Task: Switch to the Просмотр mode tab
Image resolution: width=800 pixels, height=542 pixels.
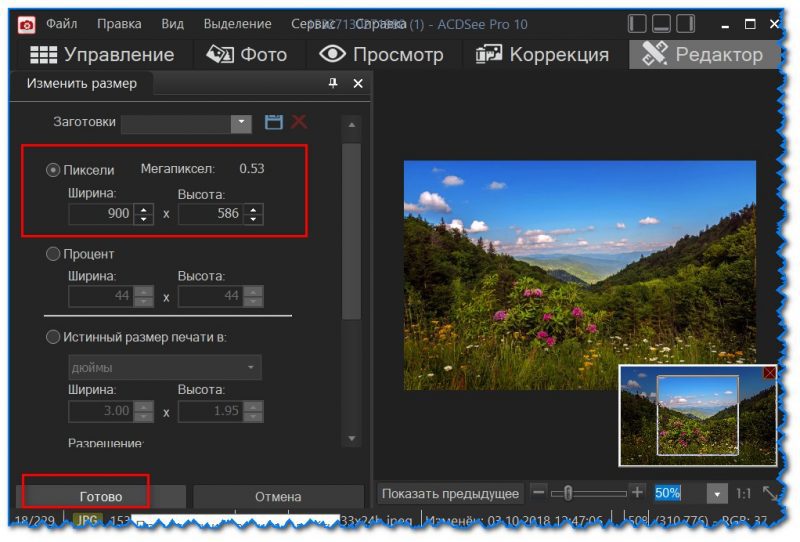Action: [381, 55]
